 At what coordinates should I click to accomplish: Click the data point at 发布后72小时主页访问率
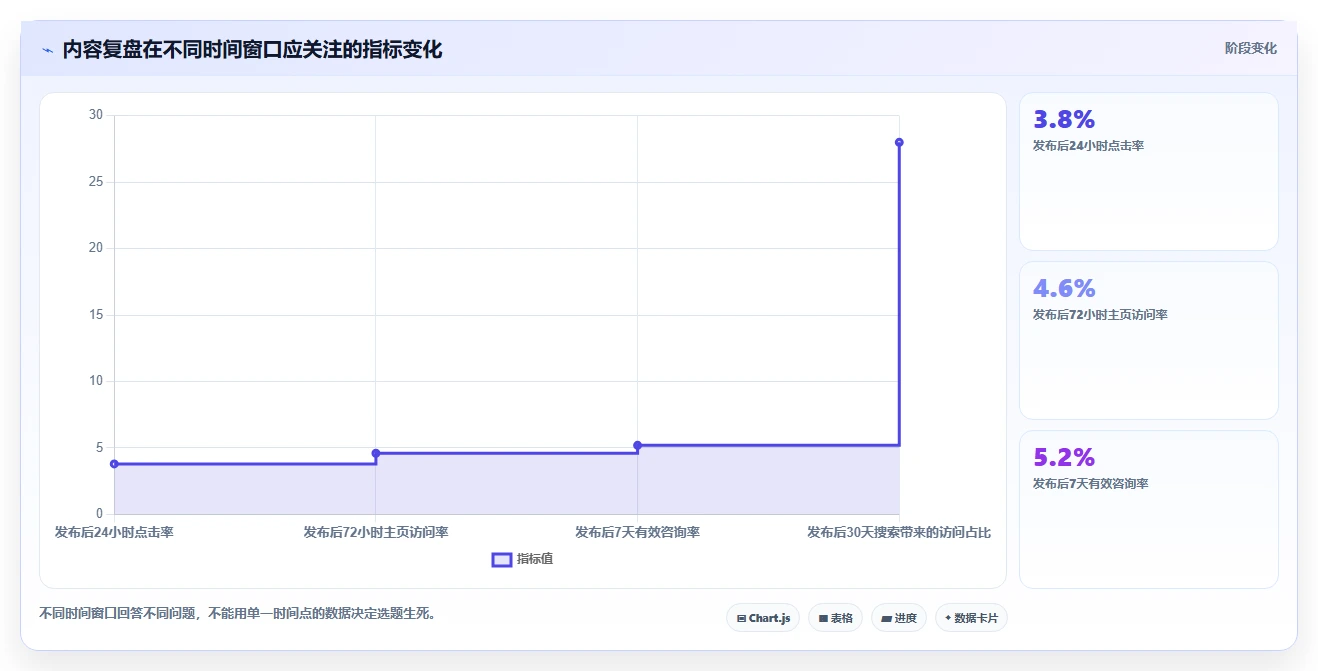point(376,453)
